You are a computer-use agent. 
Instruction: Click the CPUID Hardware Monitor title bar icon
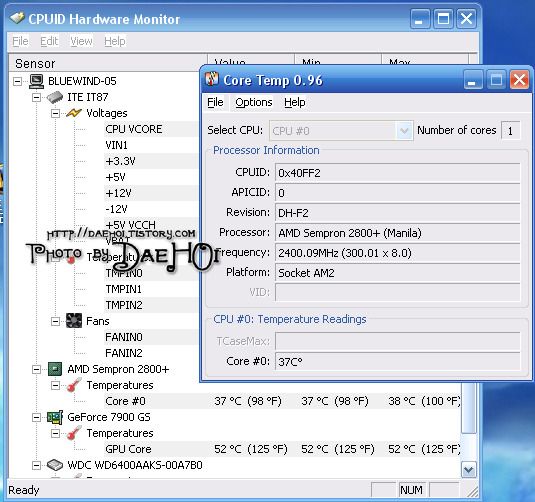click(x=17, y=18)
